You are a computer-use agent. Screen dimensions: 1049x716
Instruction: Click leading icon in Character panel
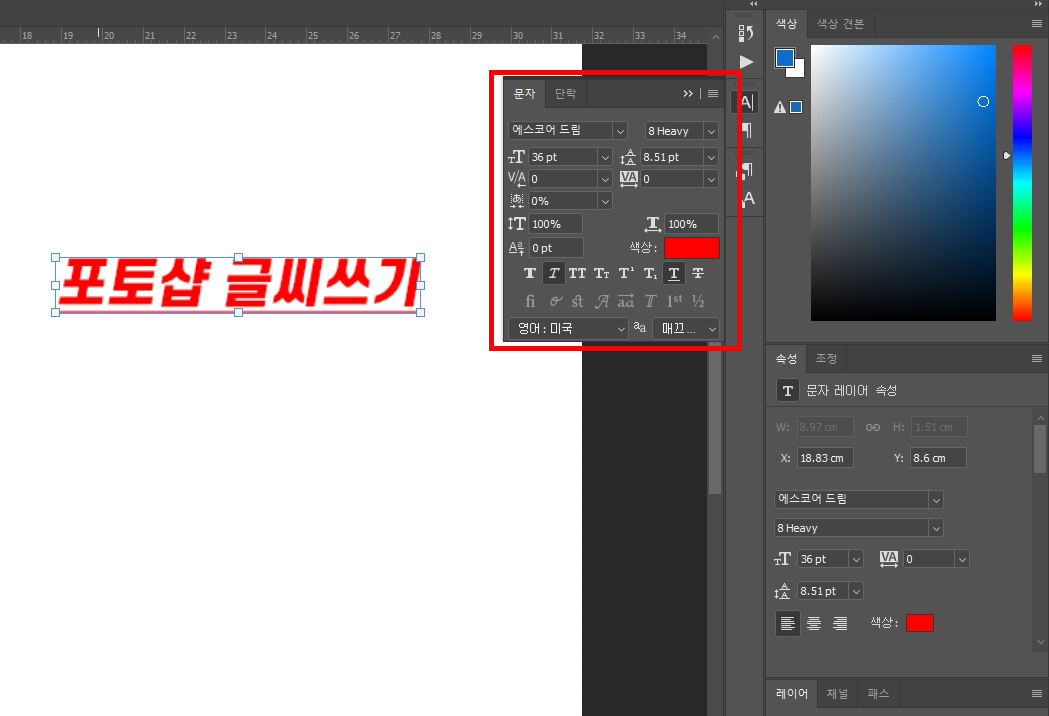(628, 157)
